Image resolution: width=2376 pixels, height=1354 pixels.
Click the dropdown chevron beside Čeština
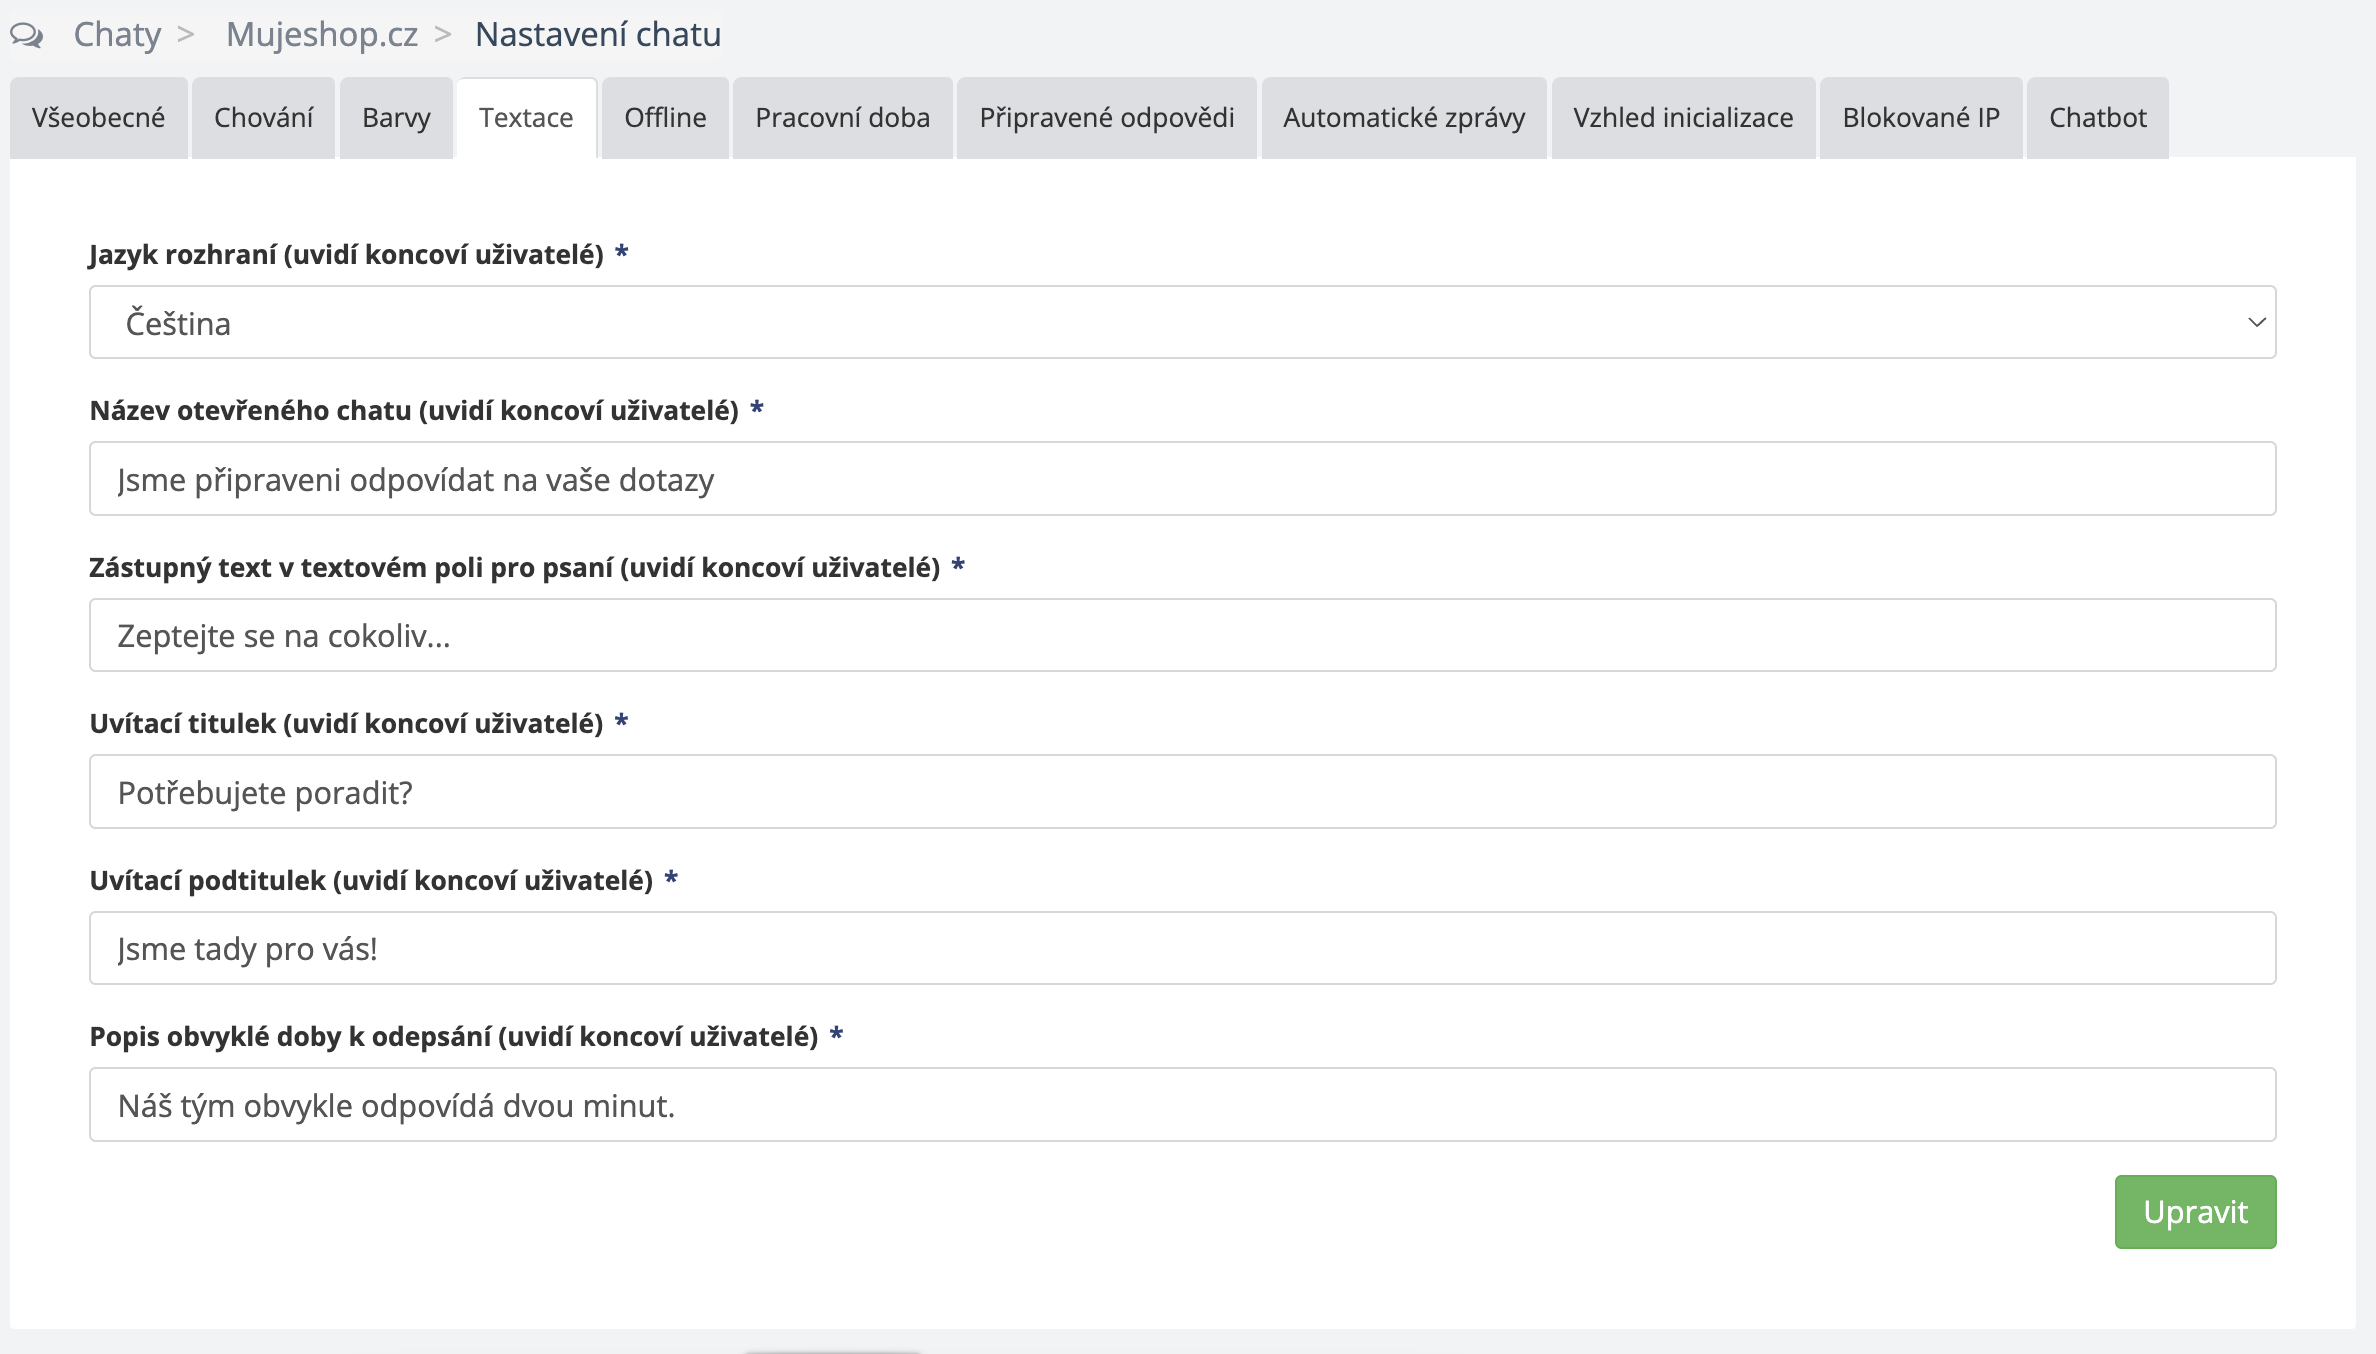(2256, 322)
